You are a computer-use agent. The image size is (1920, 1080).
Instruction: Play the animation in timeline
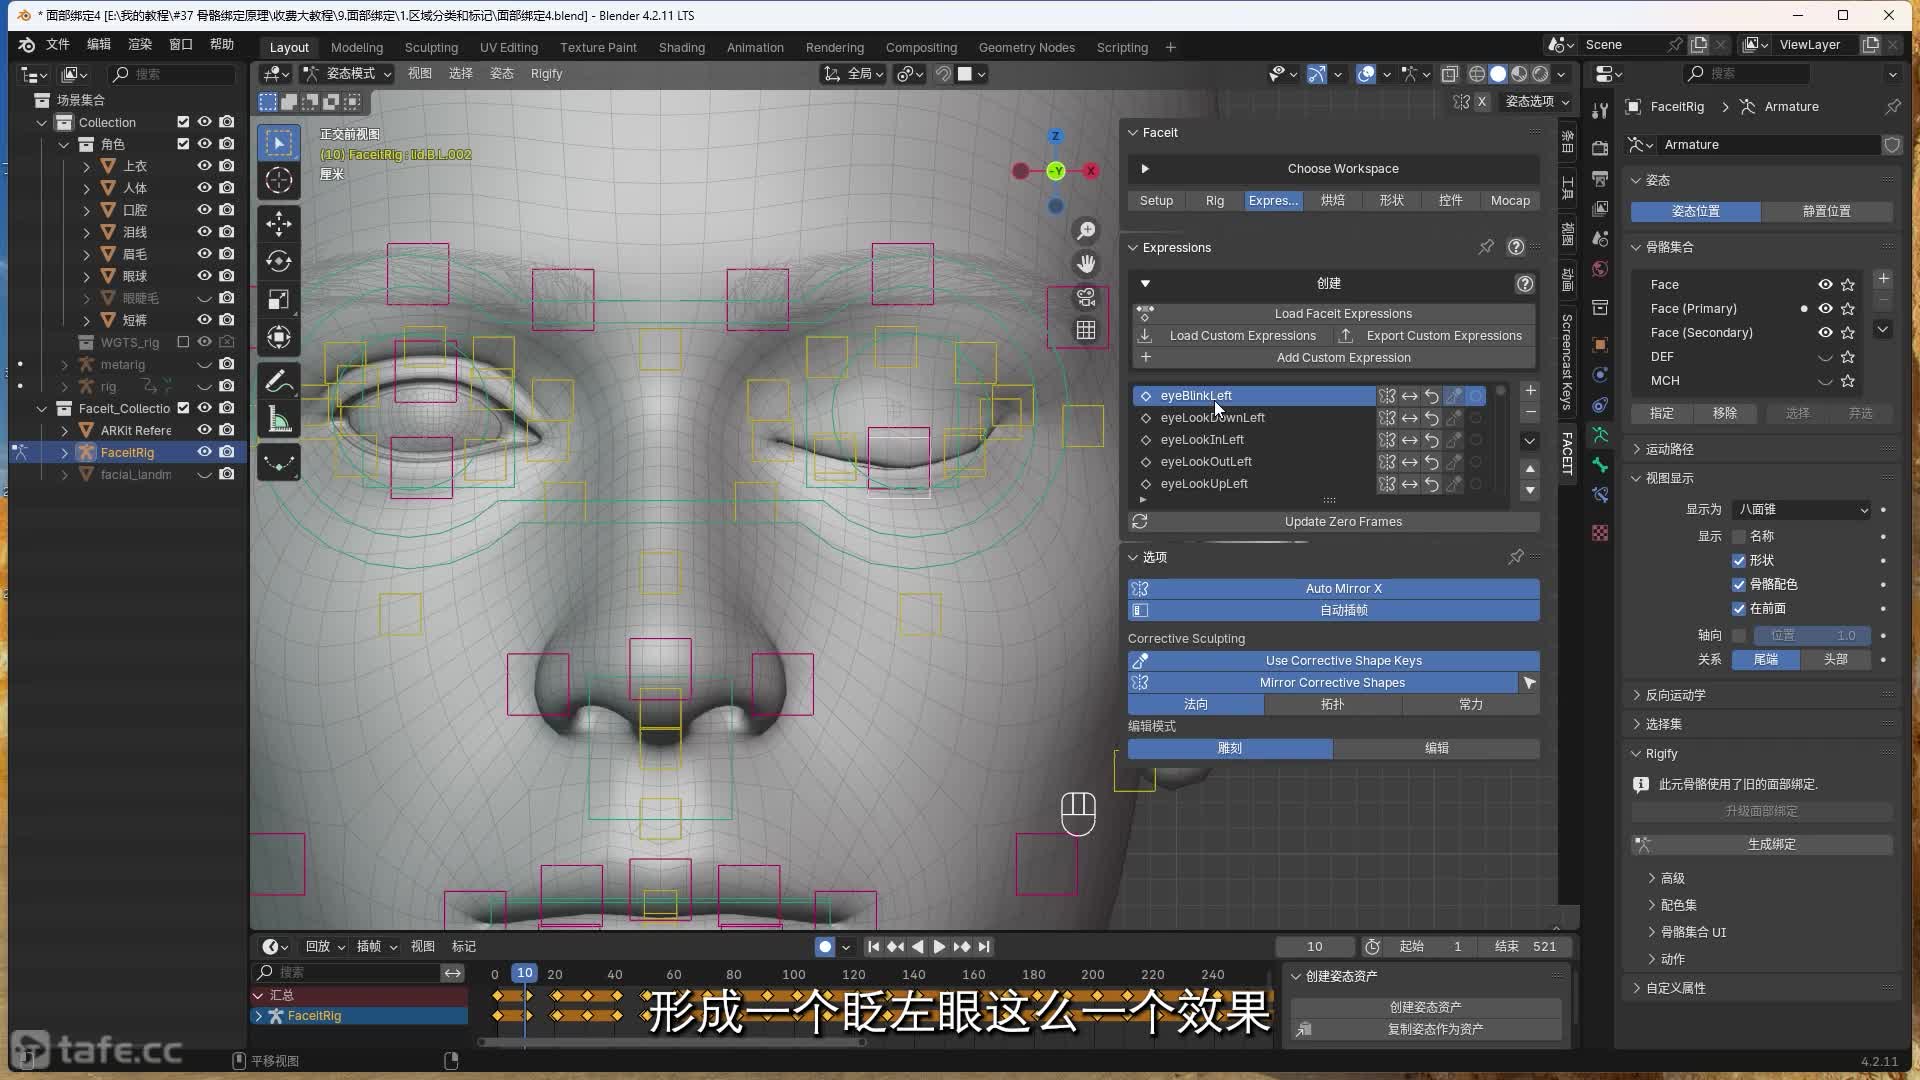click(939, 947)
